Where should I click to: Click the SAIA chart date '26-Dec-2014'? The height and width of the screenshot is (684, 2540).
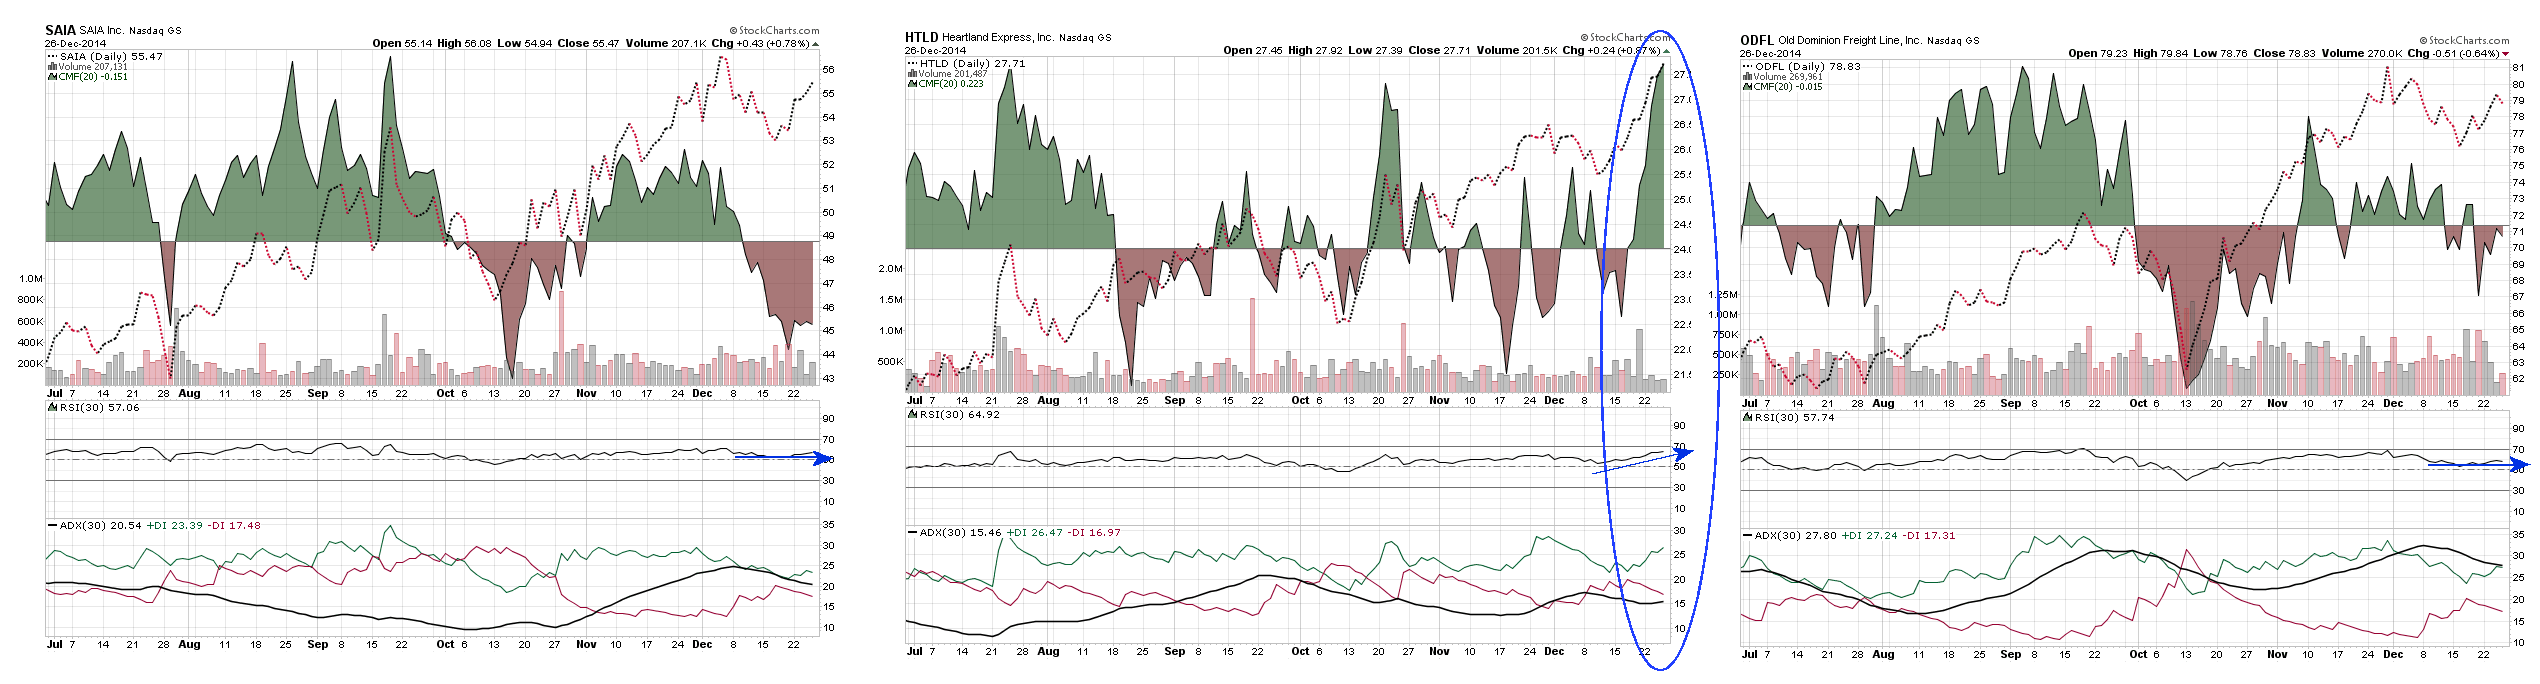75,44
